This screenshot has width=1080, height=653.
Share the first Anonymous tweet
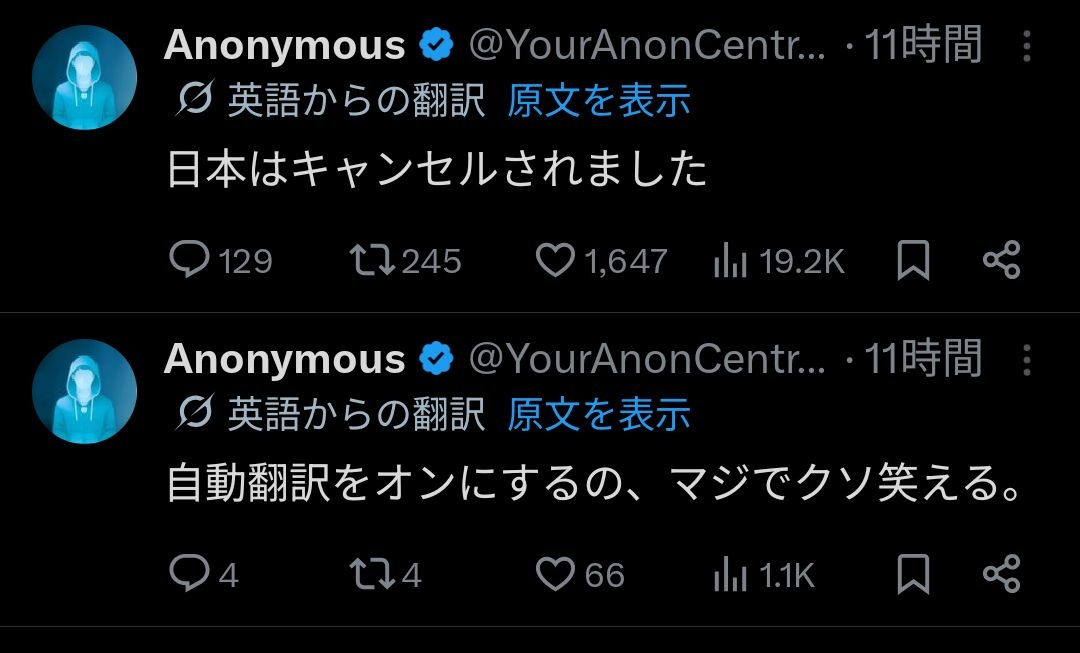1001,261
